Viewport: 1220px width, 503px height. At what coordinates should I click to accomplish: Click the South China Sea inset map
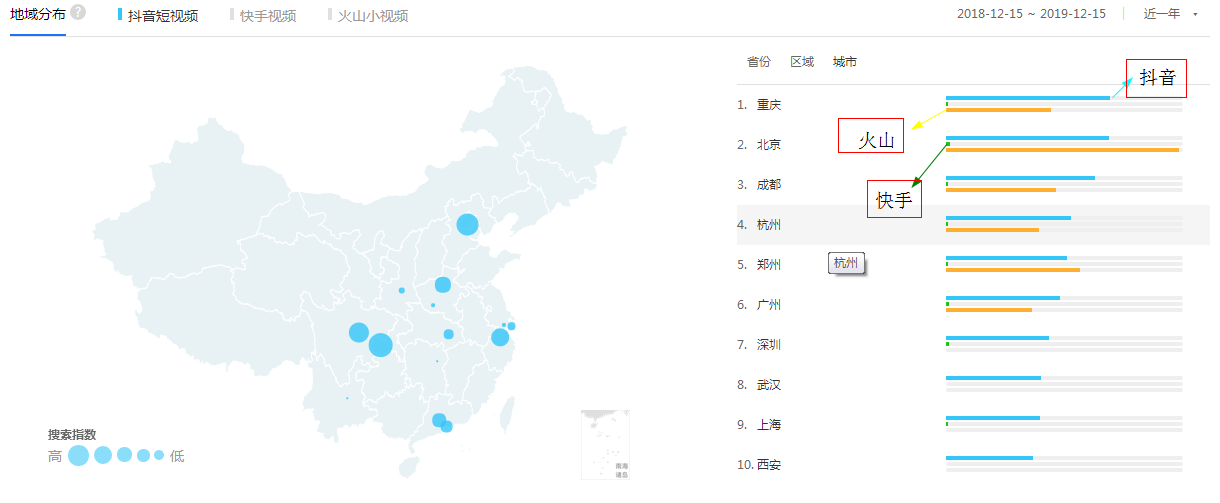tap(605, 444)
